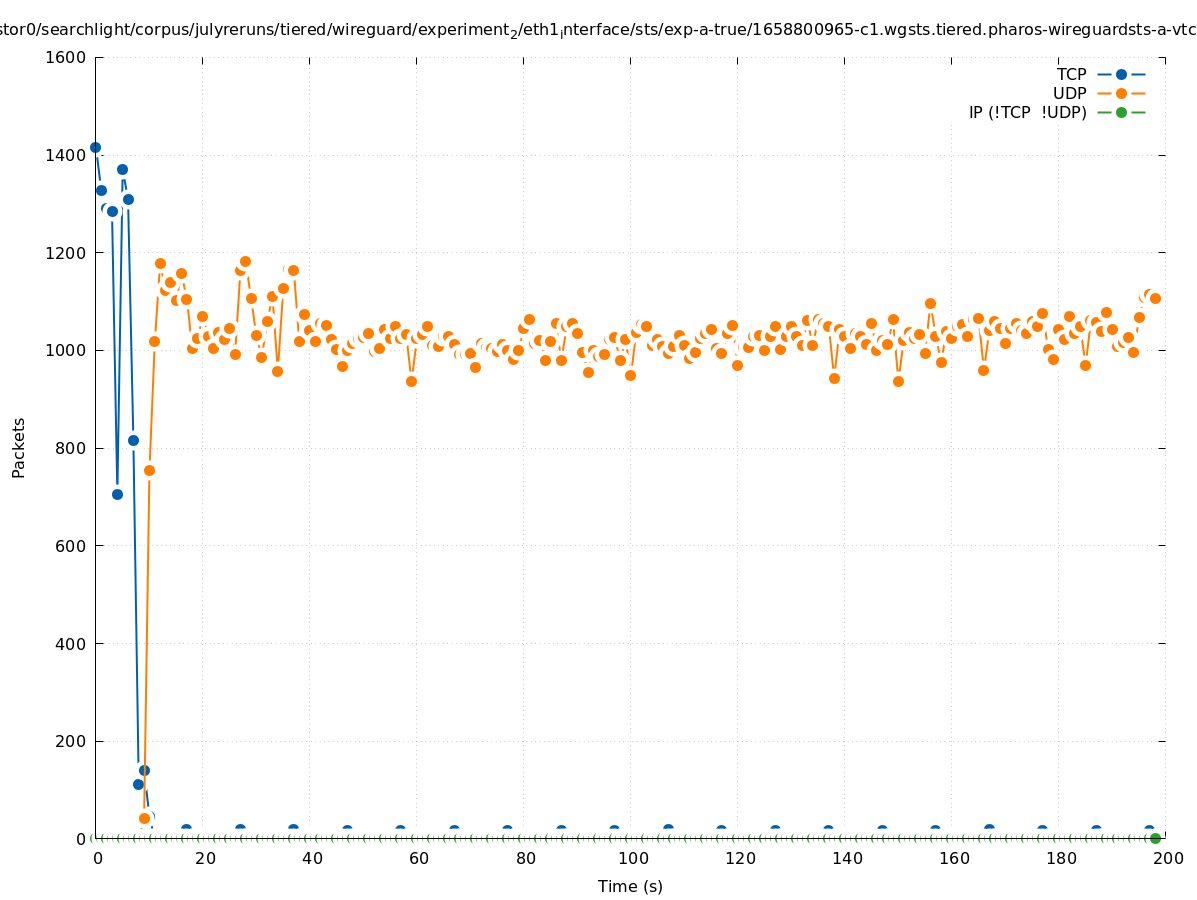Click the first TCP data point near 1400
Screen dimensions: 1197x900
coord(95,147)
